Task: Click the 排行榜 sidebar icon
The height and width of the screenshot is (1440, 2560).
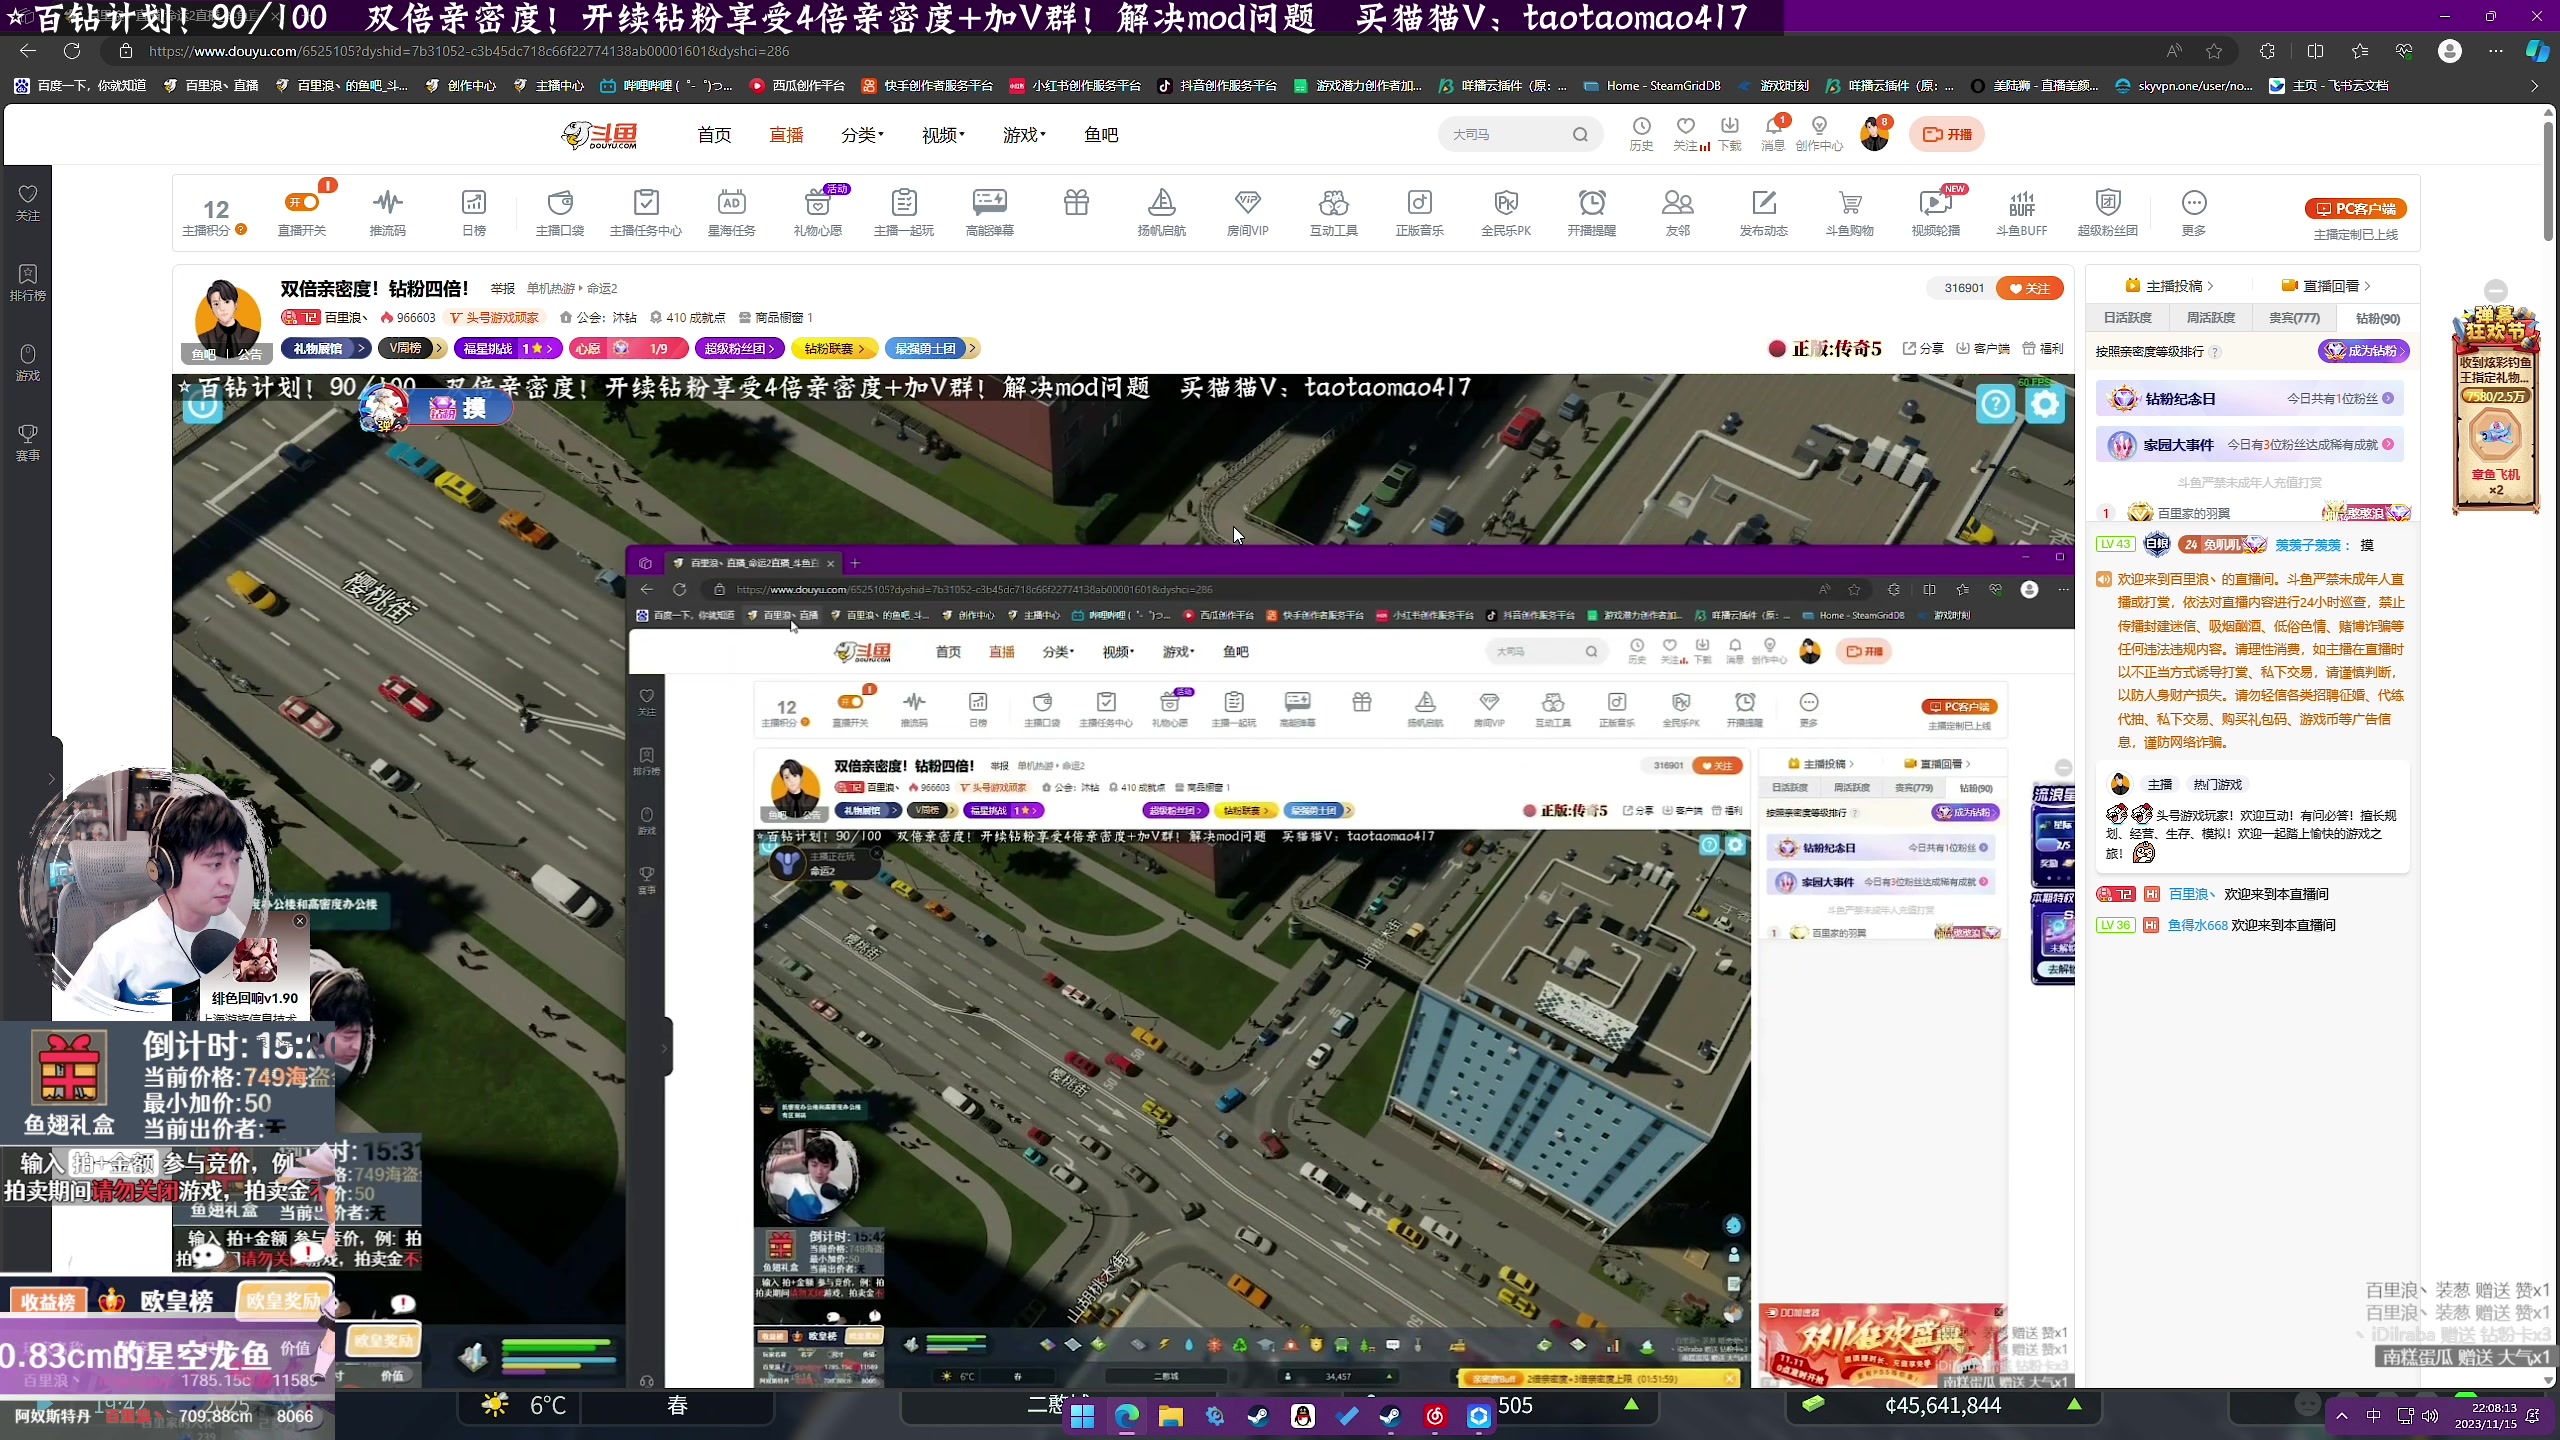Action: point(28,282)
